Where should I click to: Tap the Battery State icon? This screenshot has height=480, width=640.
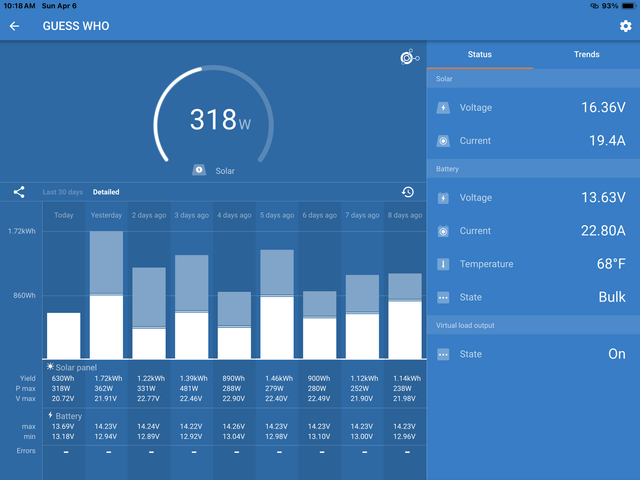[x=443, y=297]
